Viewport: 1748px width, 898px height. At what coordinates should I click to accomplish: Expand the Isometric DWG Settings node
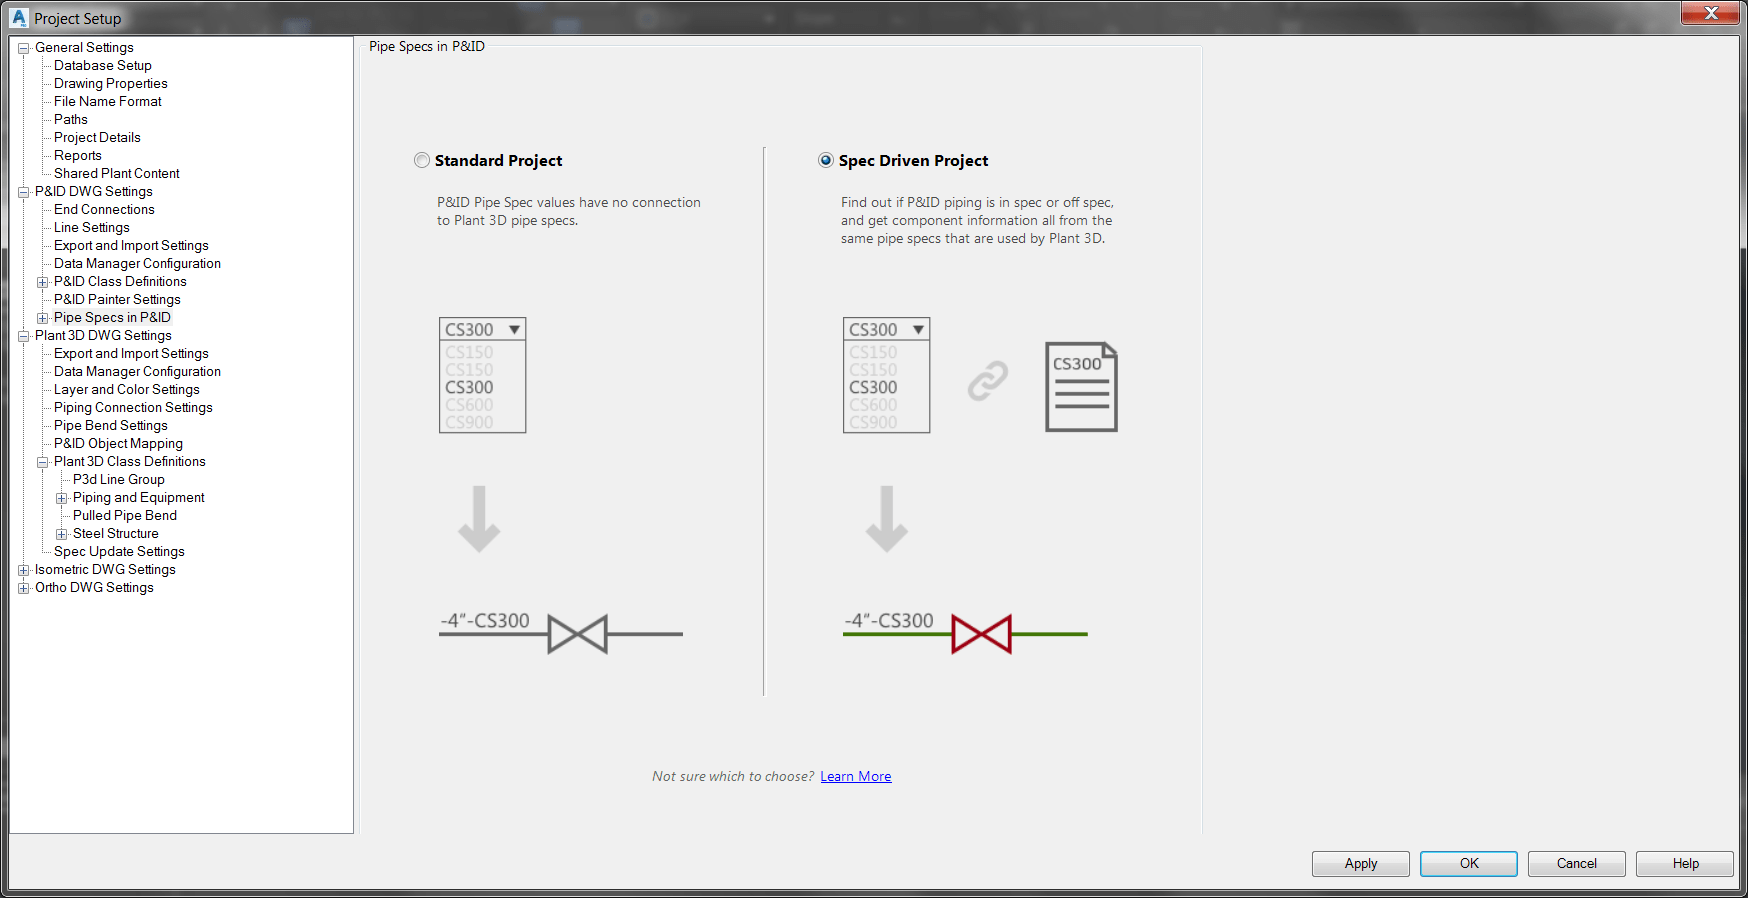click(24, 570)
